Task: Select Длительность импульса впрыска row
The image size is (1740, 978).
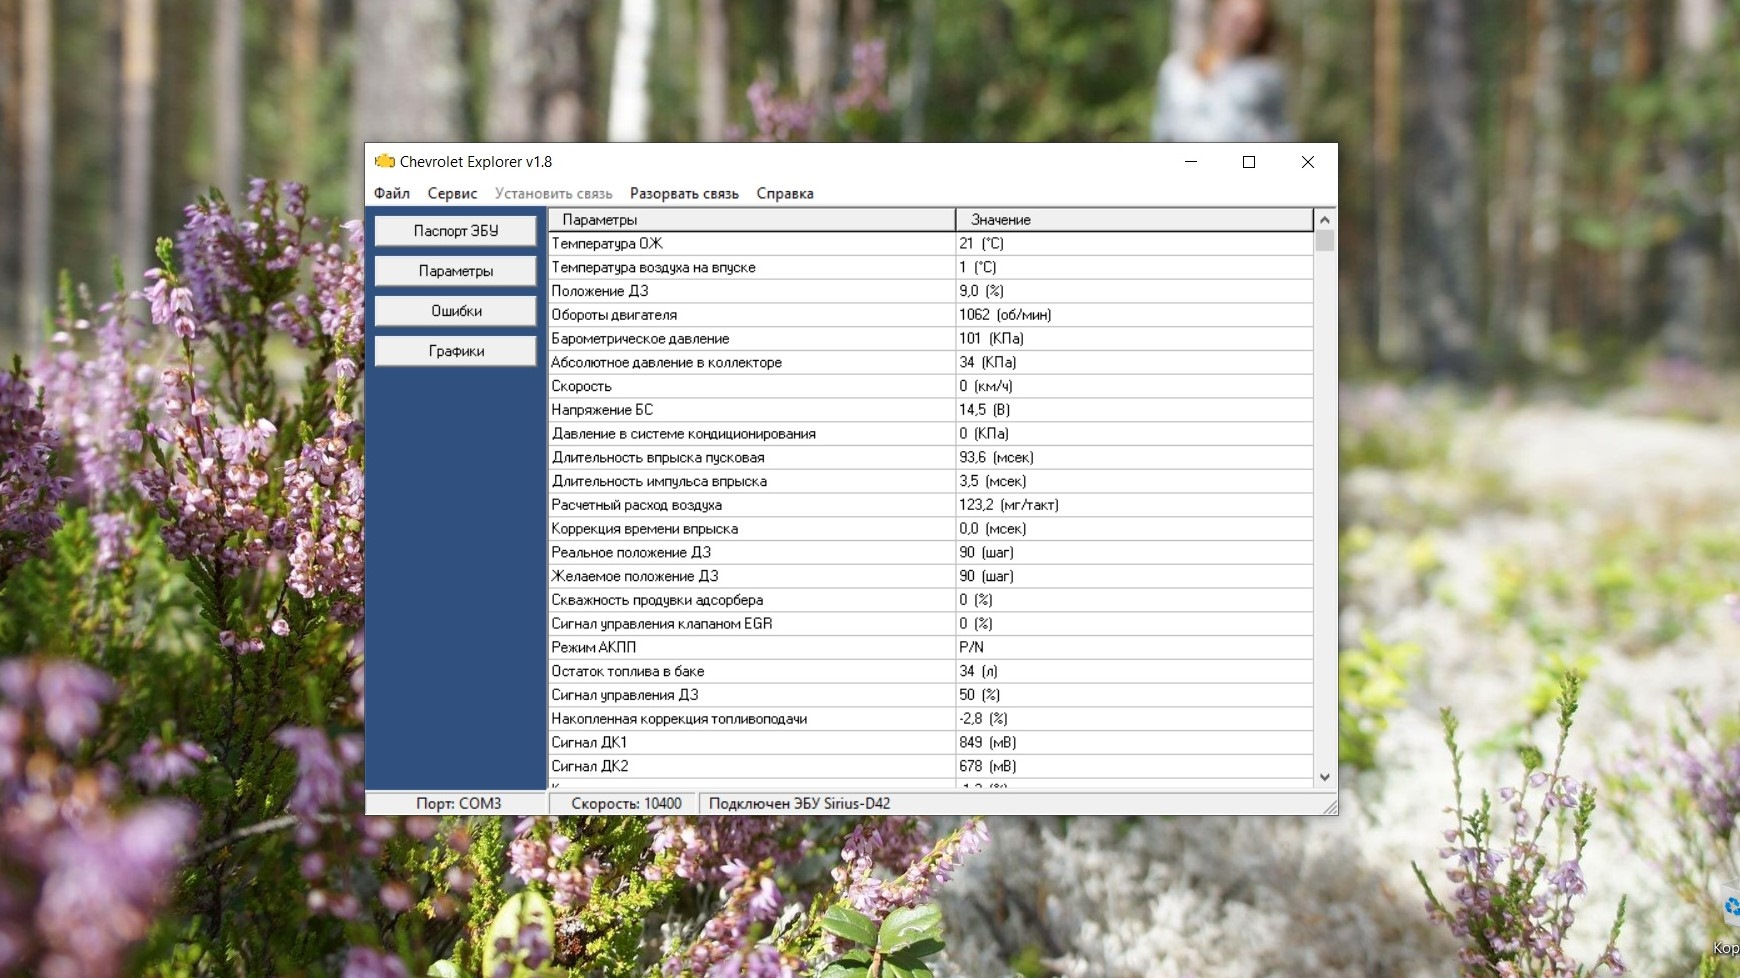Action: click(931, 481)
